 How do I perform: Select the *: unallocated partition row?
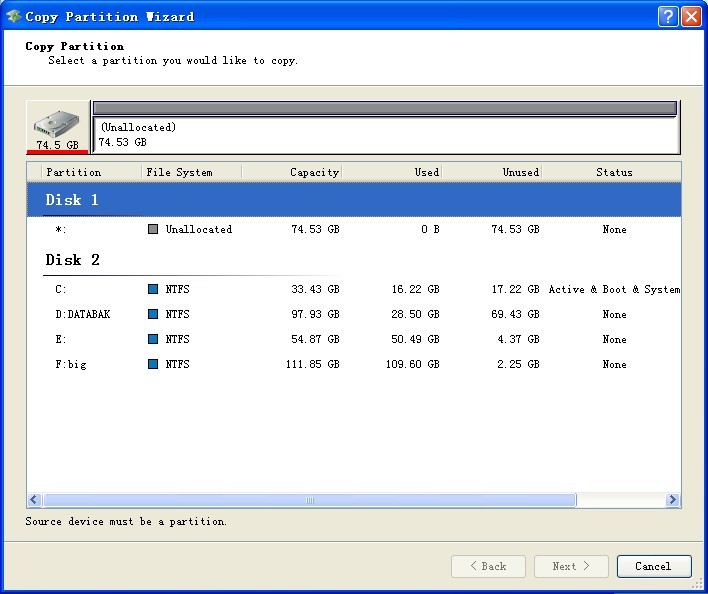click(x=354, y=229)
